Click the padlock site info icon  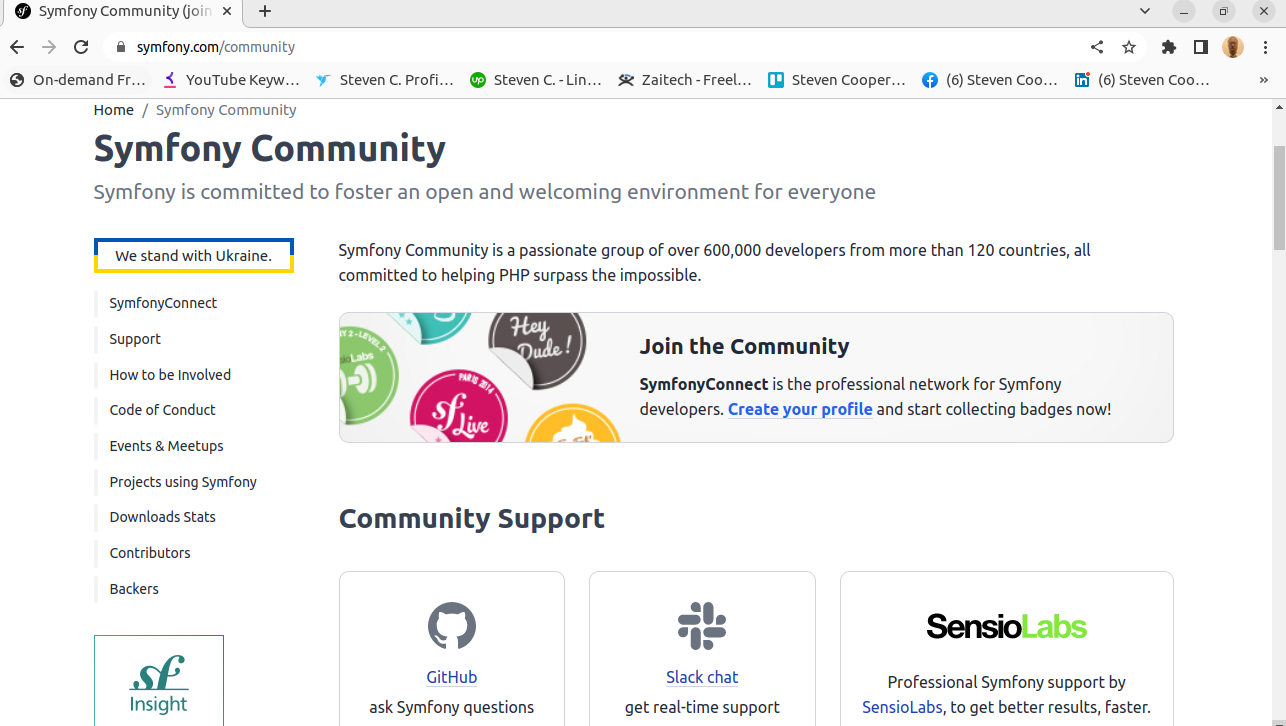pyautogui.click(x=121, y=47)
